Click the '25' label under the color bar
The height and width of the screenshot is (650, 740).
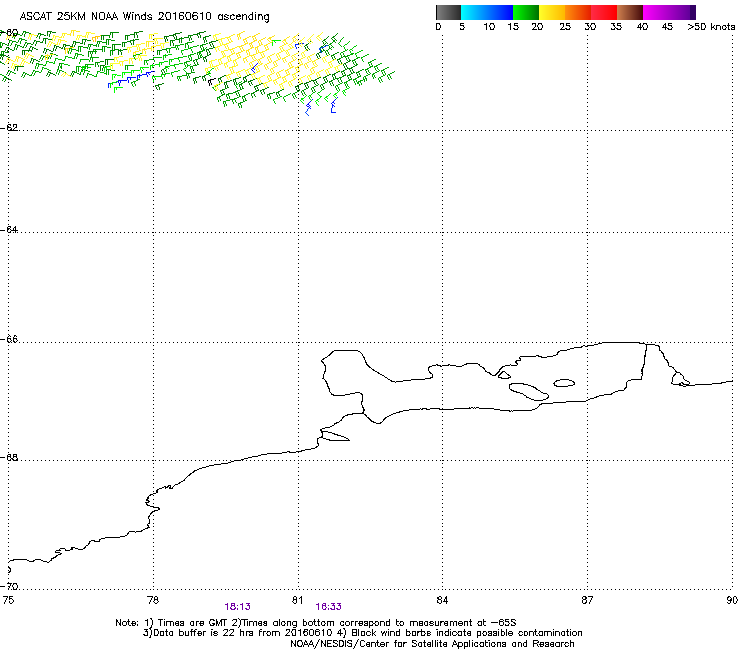point(565,27)
